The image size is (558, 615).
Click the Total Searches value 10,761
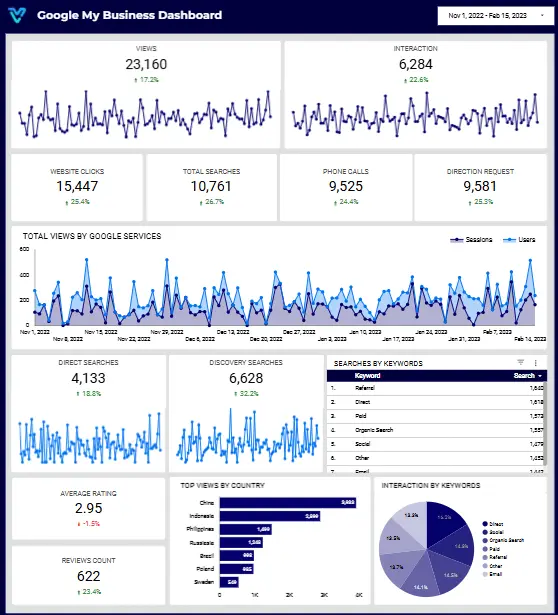pyautogui.click(x=211, y=186)
